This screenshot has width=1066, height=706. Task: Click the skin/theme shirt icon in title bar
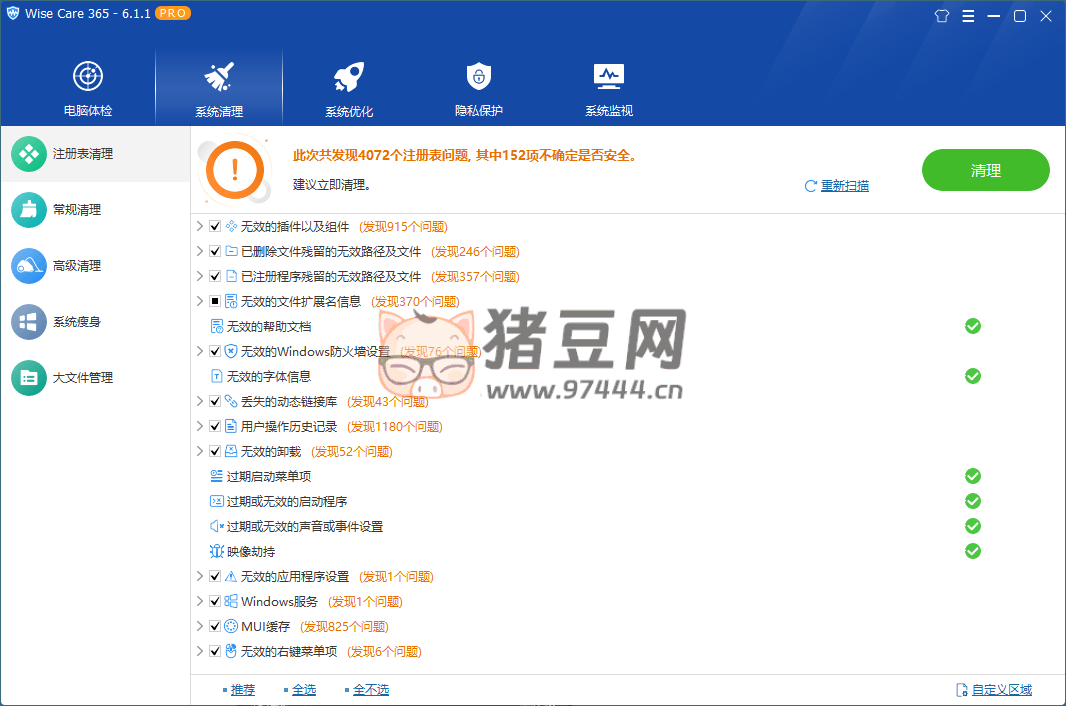(x=941, y=16)
